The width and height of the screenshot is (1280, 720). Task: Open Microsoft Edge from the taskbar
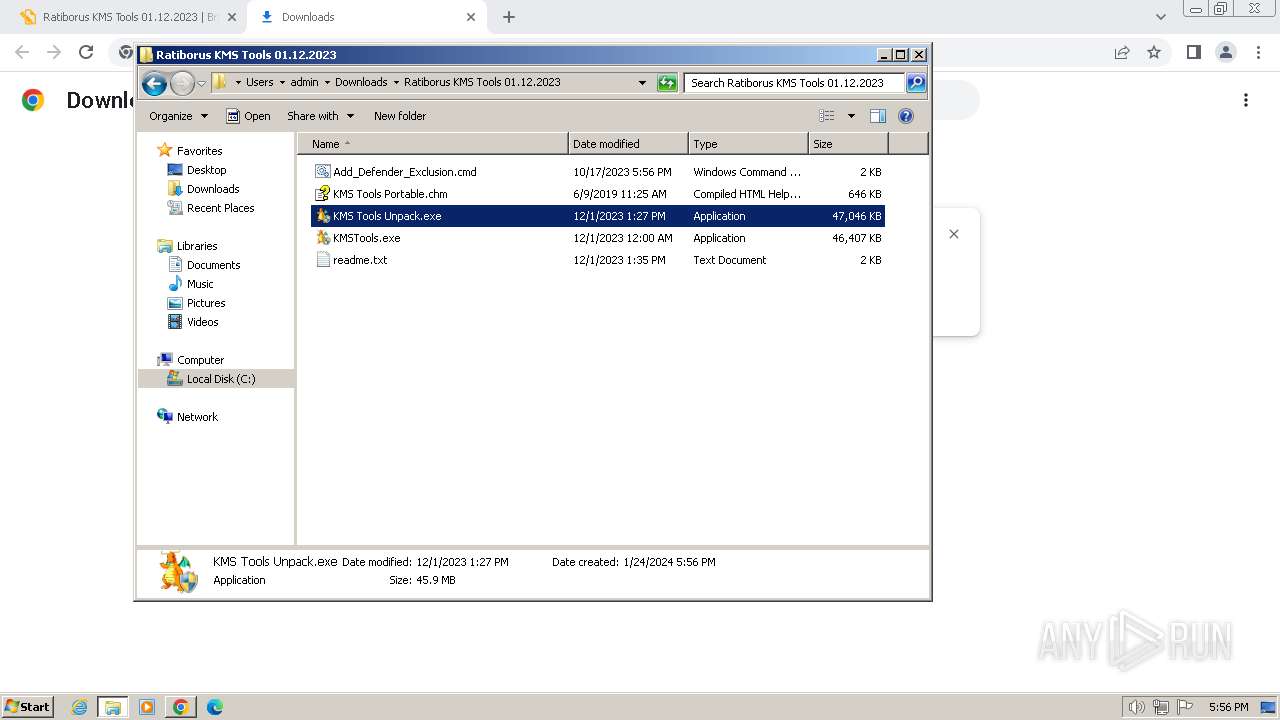pos(214,707)
